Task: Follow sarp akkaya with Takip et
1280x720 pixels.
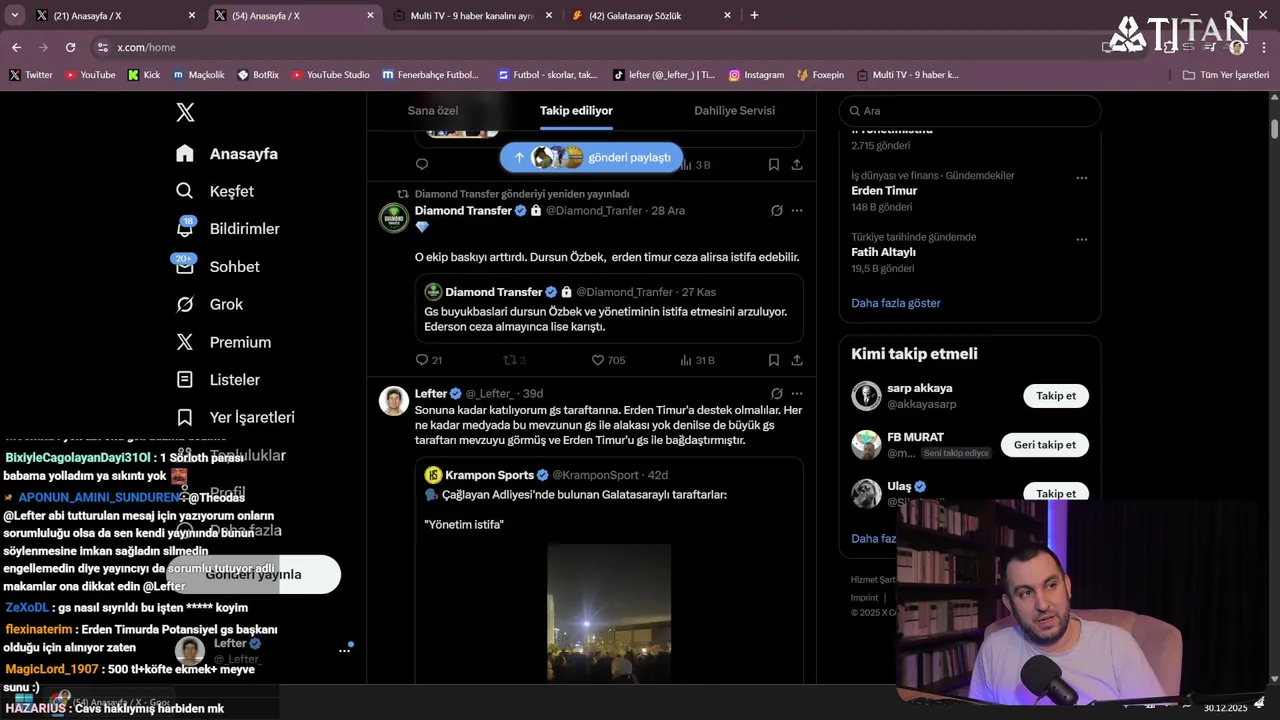Action: pos(1056,396)
